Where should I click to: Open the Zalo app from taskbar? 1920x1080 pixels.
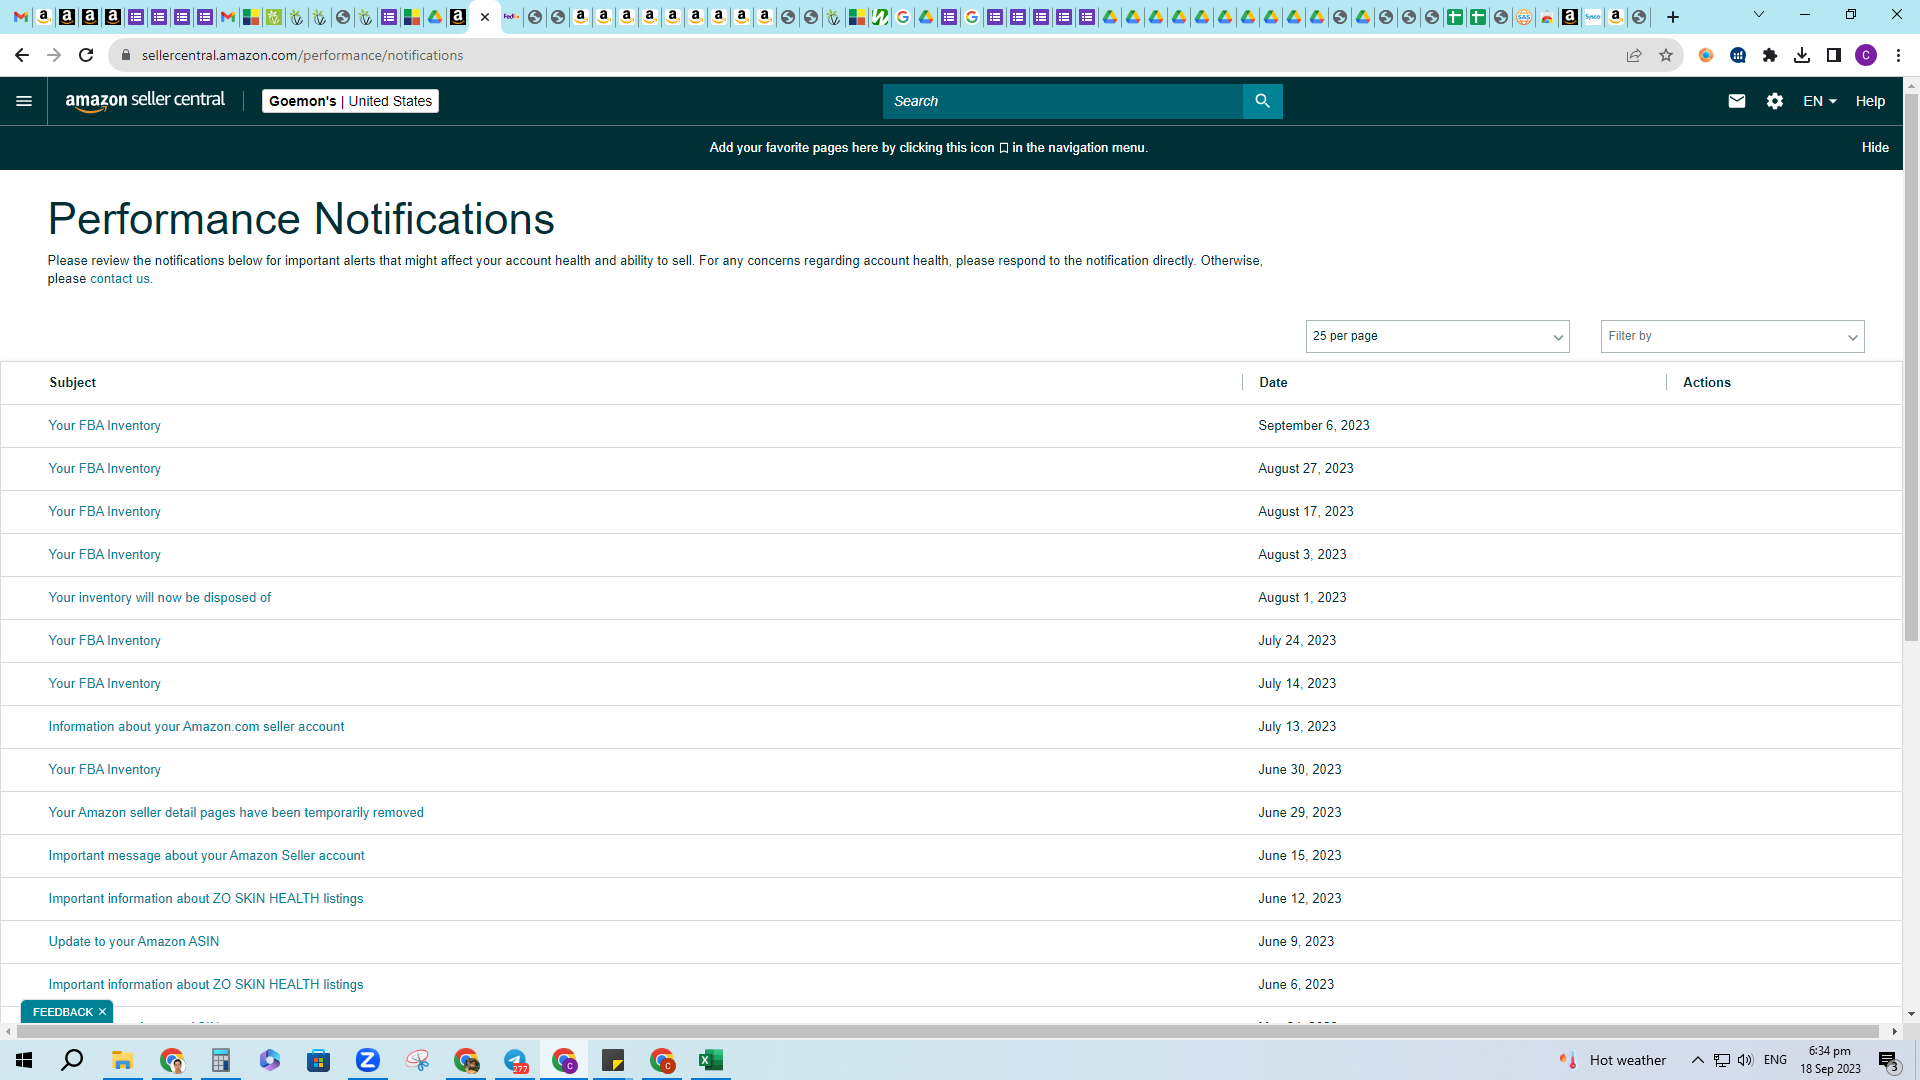click(x=368, y=1060)
